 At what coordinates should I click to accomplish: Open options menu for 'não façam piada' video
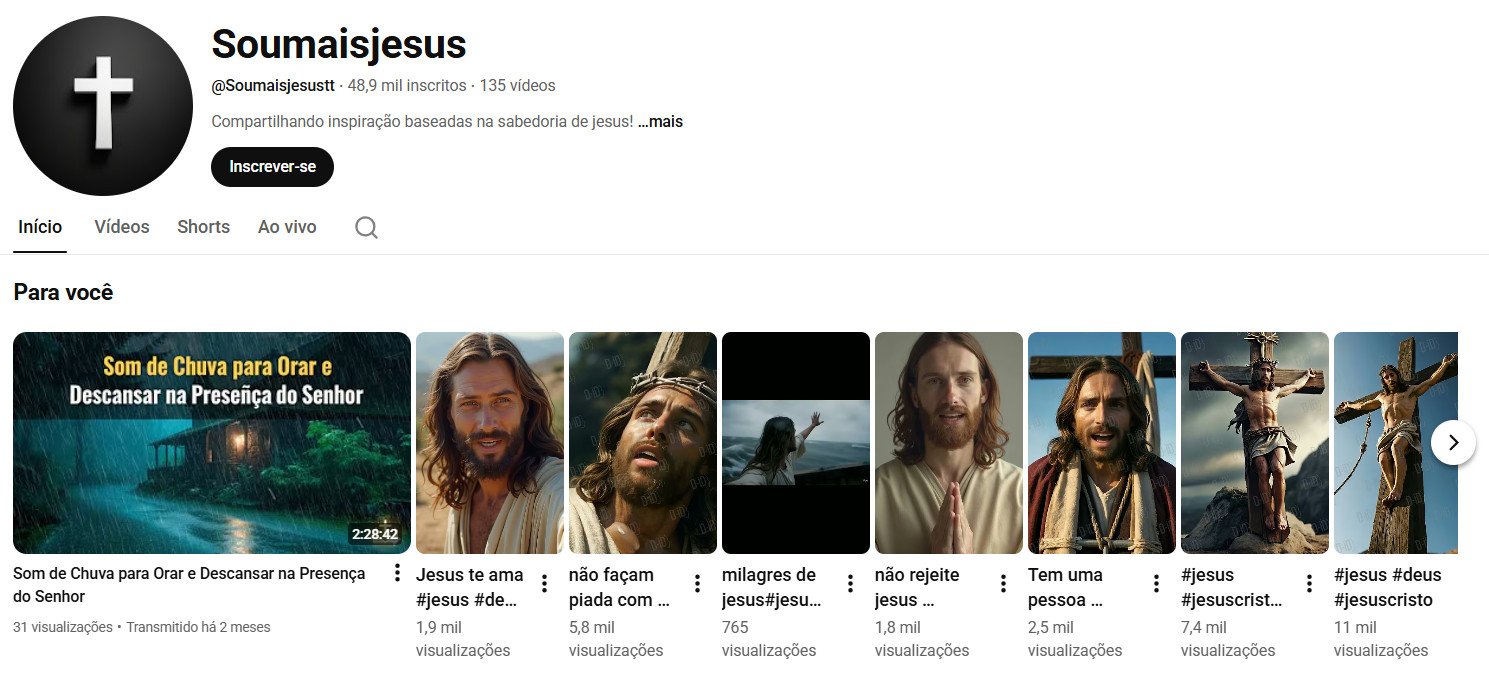click(x=697, y=581)
